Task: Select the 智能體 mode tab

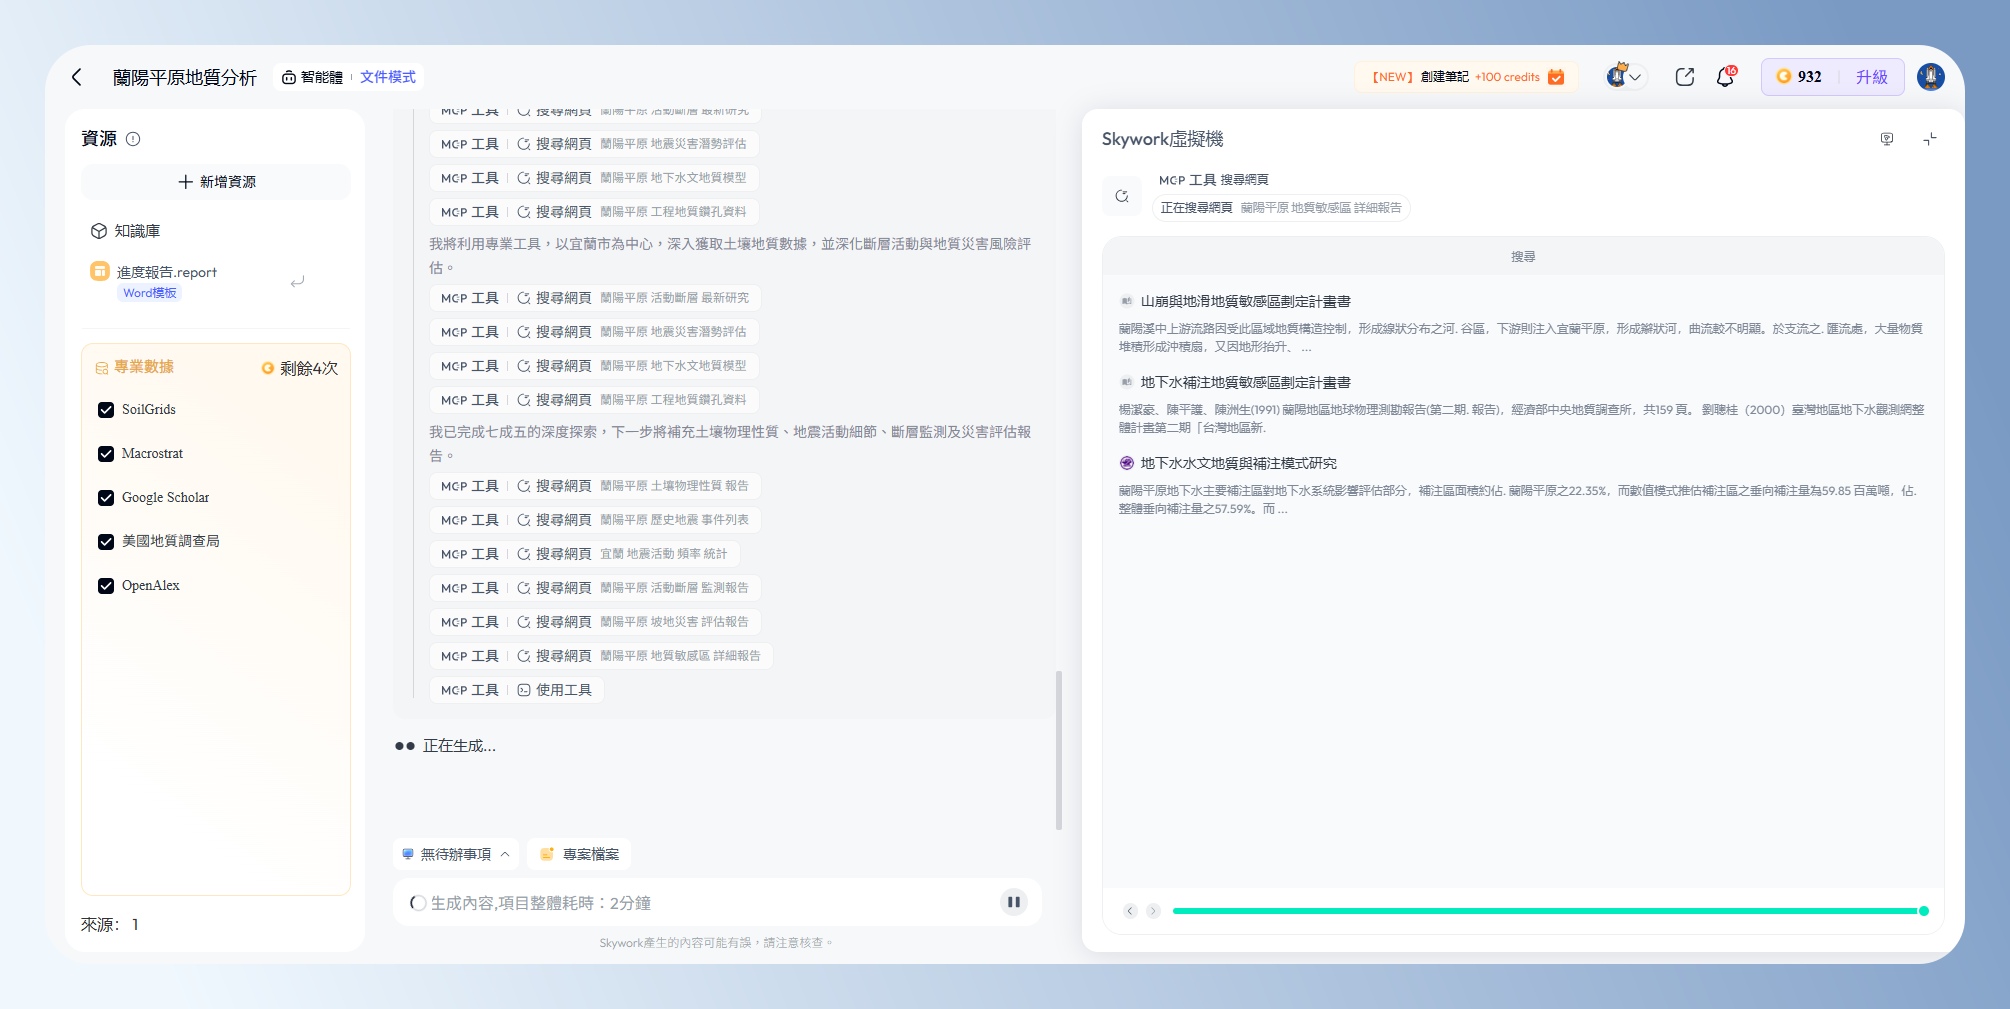Action: [x=312, y=77]
